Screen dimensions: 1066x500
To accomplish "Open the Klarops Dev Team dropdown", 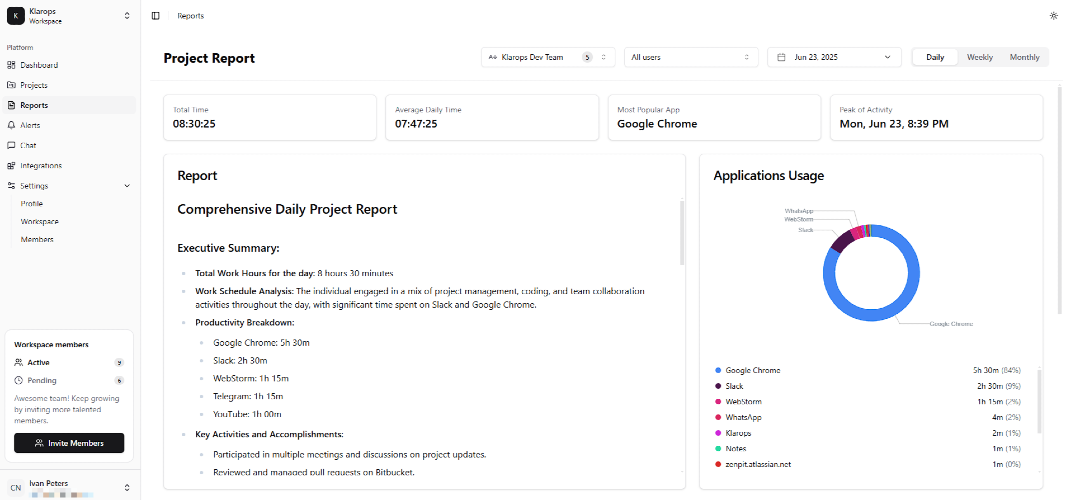I will click(549, 57).
